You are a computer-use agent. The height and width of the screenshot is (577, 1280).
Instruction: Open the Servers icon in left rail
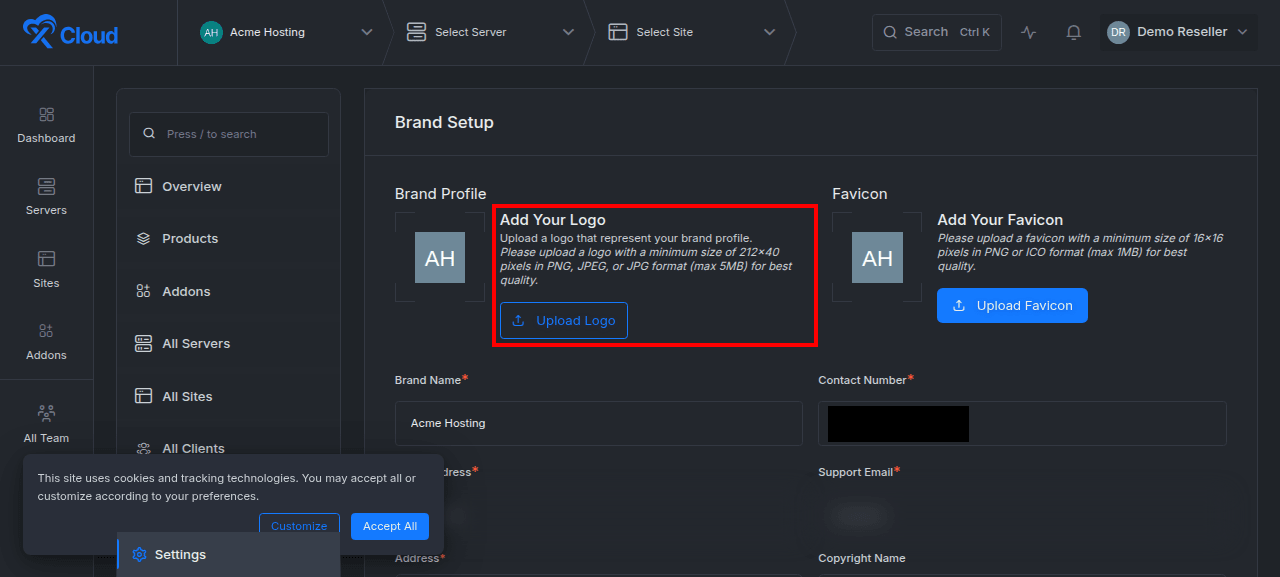(x=46, y=186)
